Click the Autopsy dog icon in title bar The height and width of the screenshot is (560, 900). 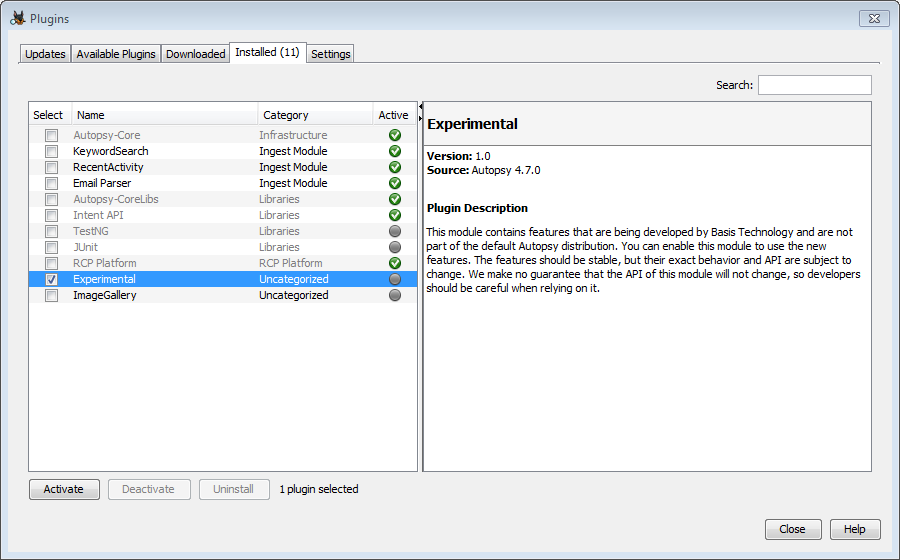pos(17,18)
